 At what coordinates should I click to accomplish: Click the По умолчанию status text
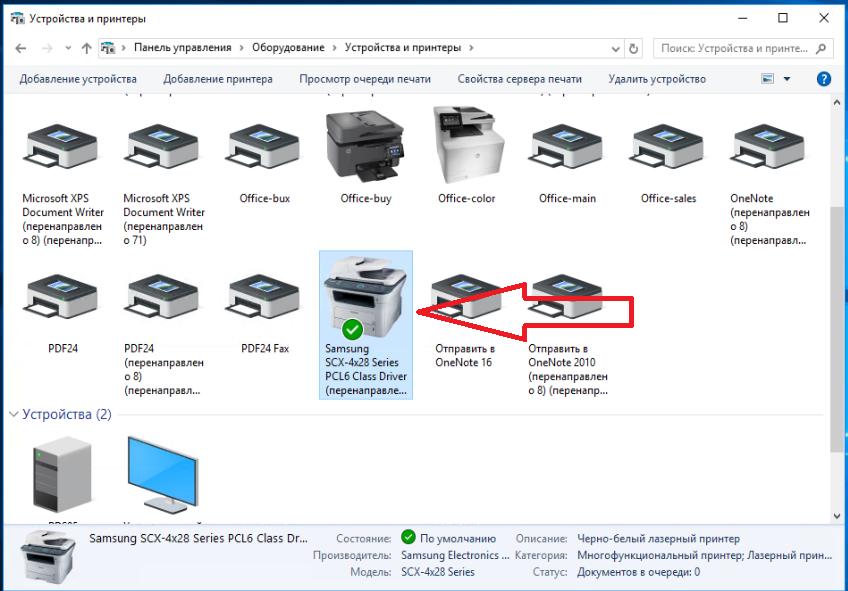point(458,539)
